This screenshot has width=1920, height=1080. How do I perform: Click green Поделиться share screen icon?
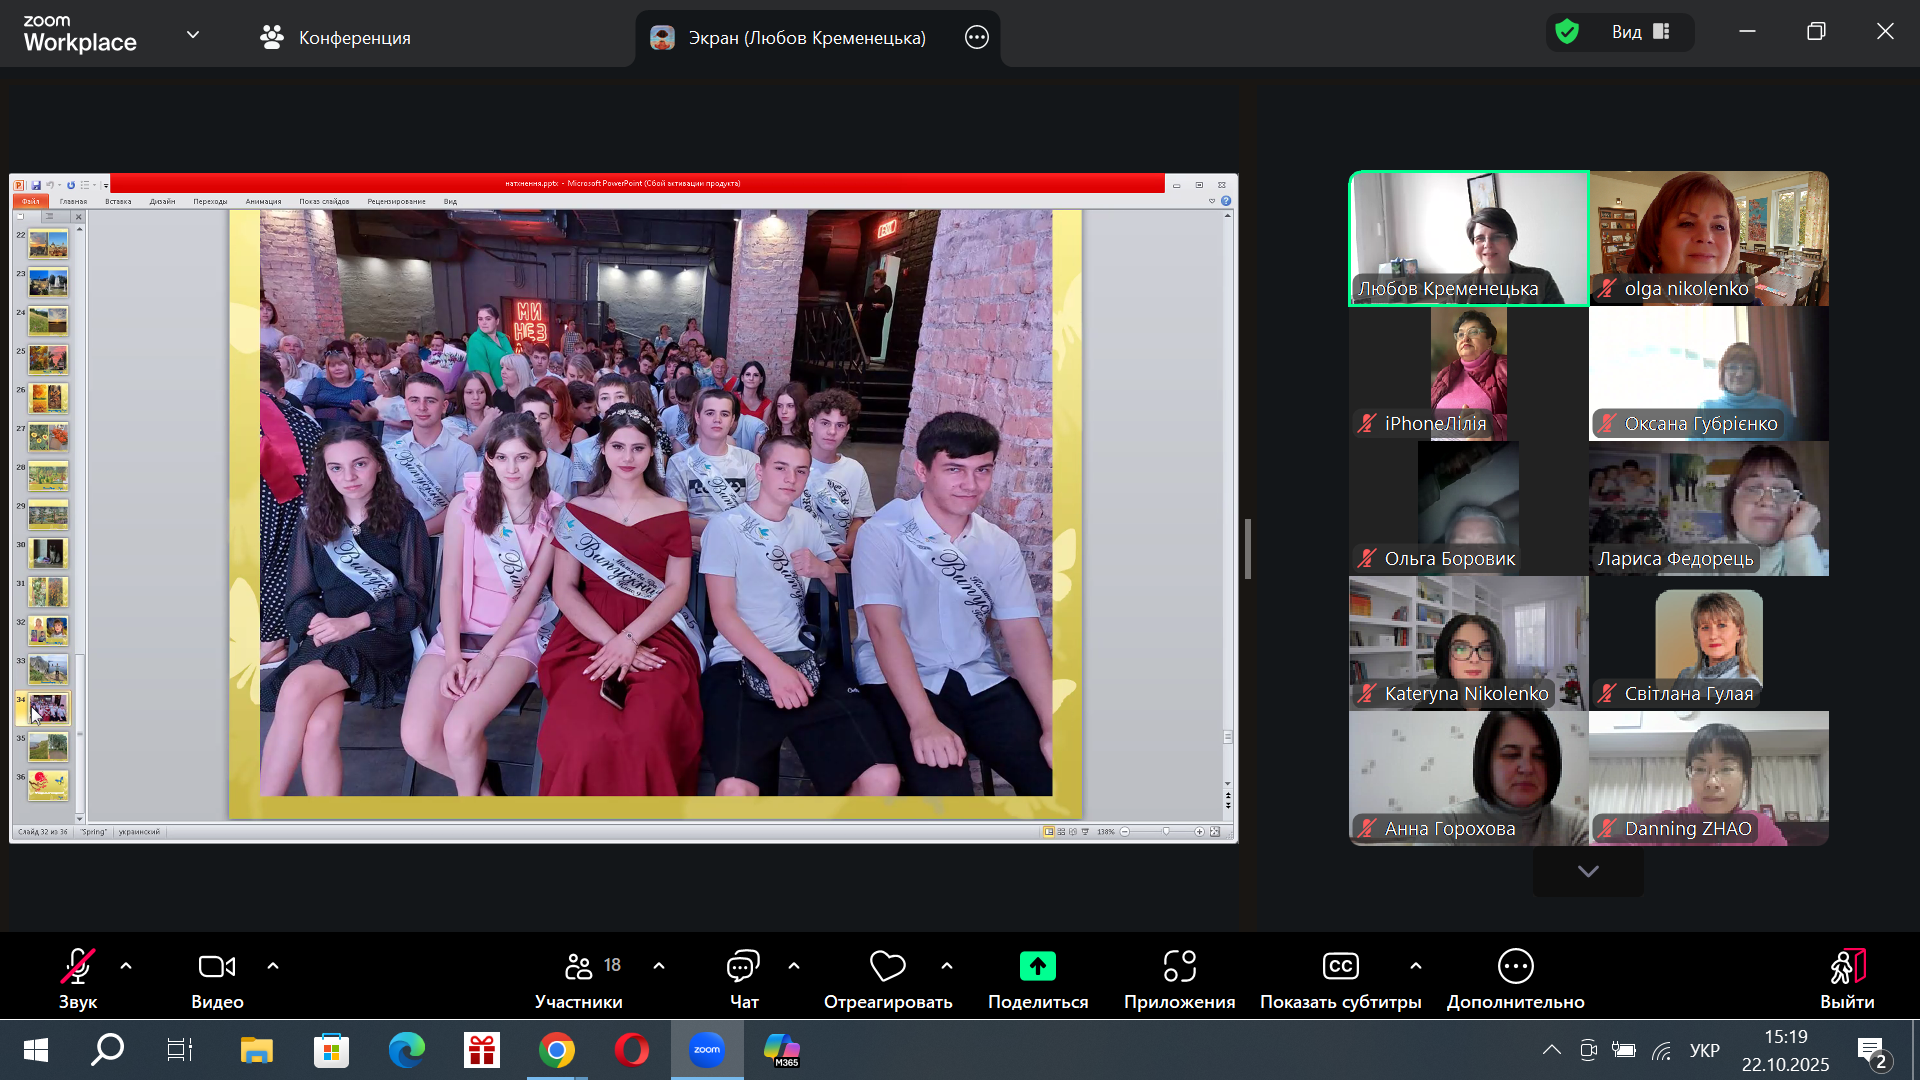[x=1037, y=966]
